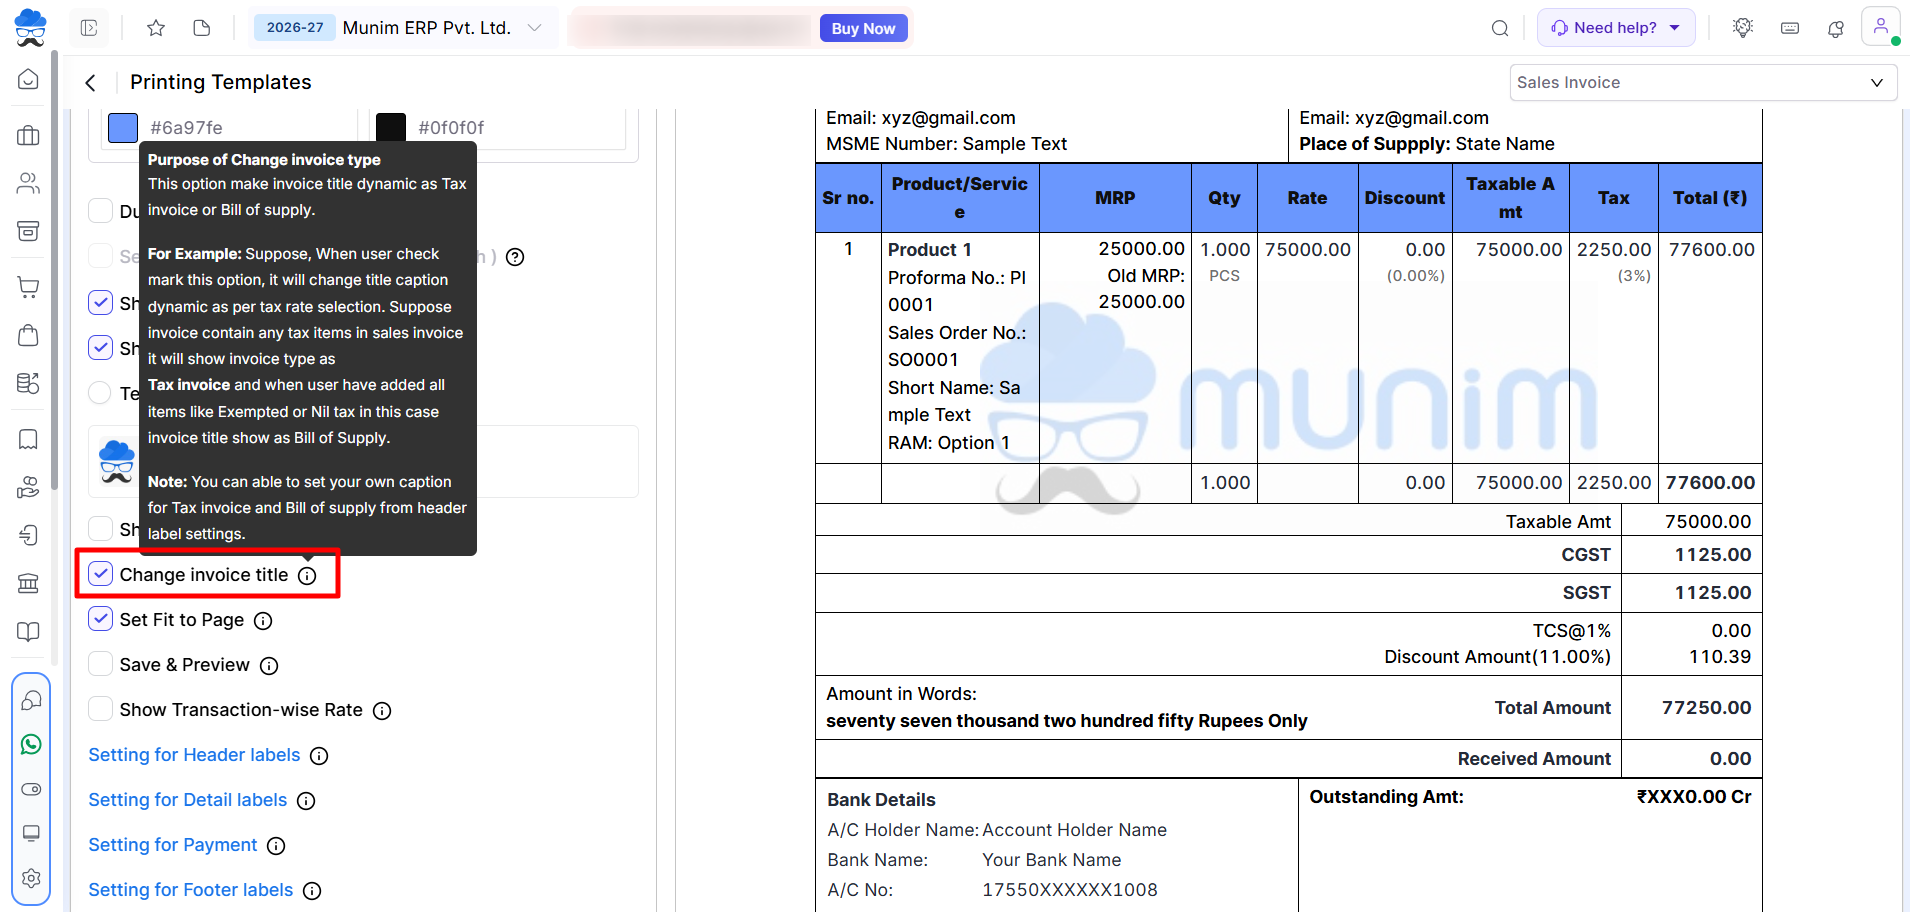Viewport: 1910px width, 912px height.
Task: Click info icon beside Setting for Header labels
Action: 319,756
